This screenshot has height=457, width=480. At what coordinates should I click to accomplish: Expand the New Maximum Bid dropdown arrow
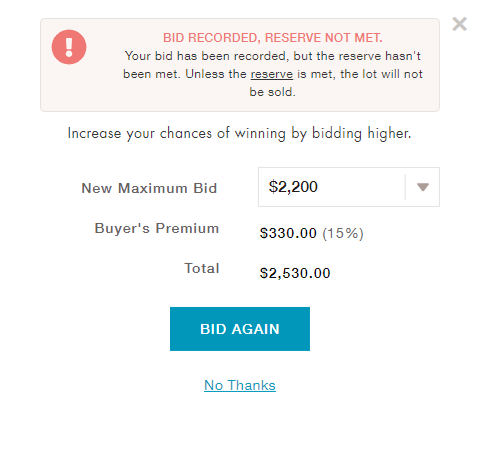point(423,187)
